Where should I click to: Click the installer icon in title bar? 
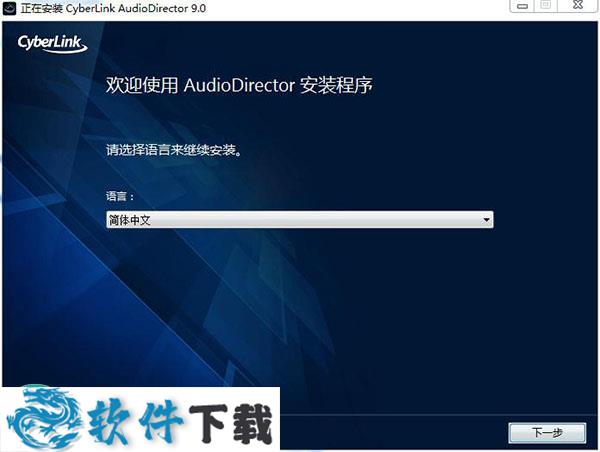(9, 7)
